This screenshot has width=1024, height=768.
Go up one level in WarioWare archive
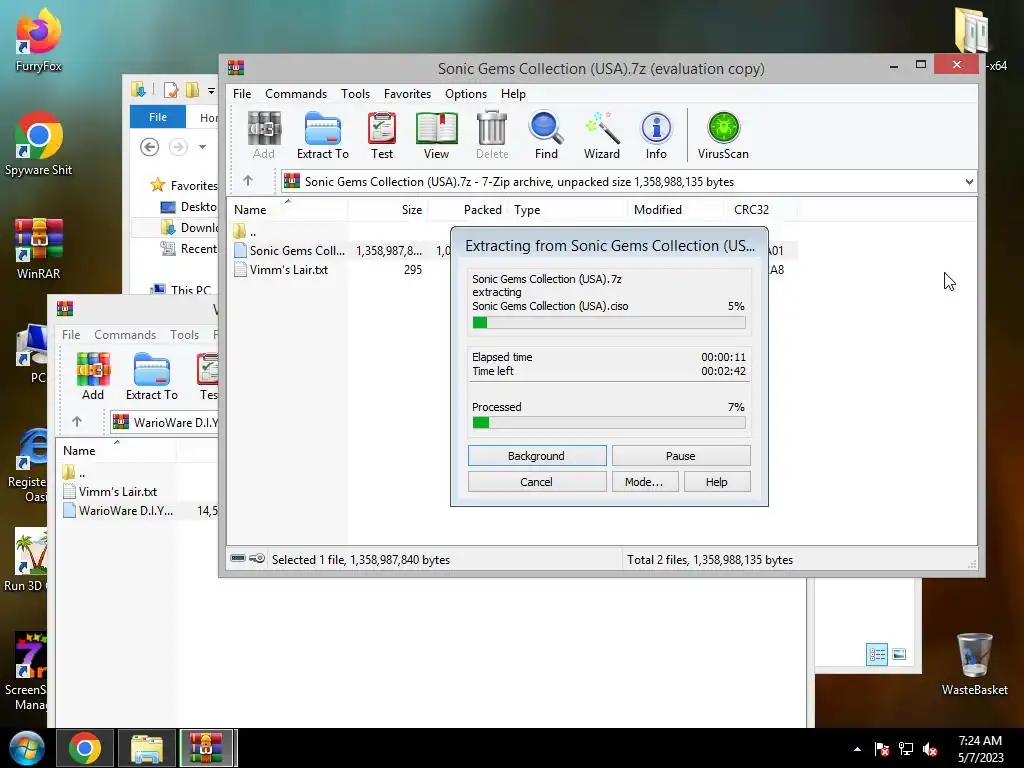pos(76,422)
